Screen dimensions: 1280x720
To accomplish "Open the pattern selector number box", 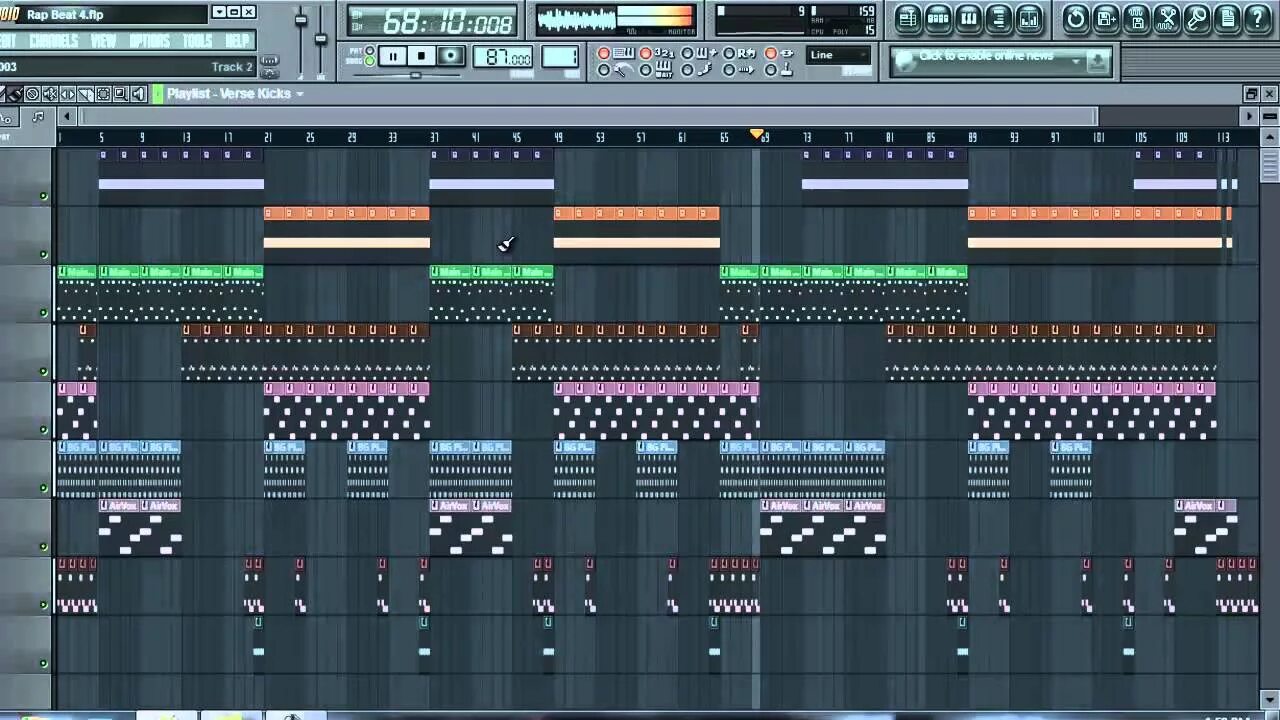I will 560,58.
